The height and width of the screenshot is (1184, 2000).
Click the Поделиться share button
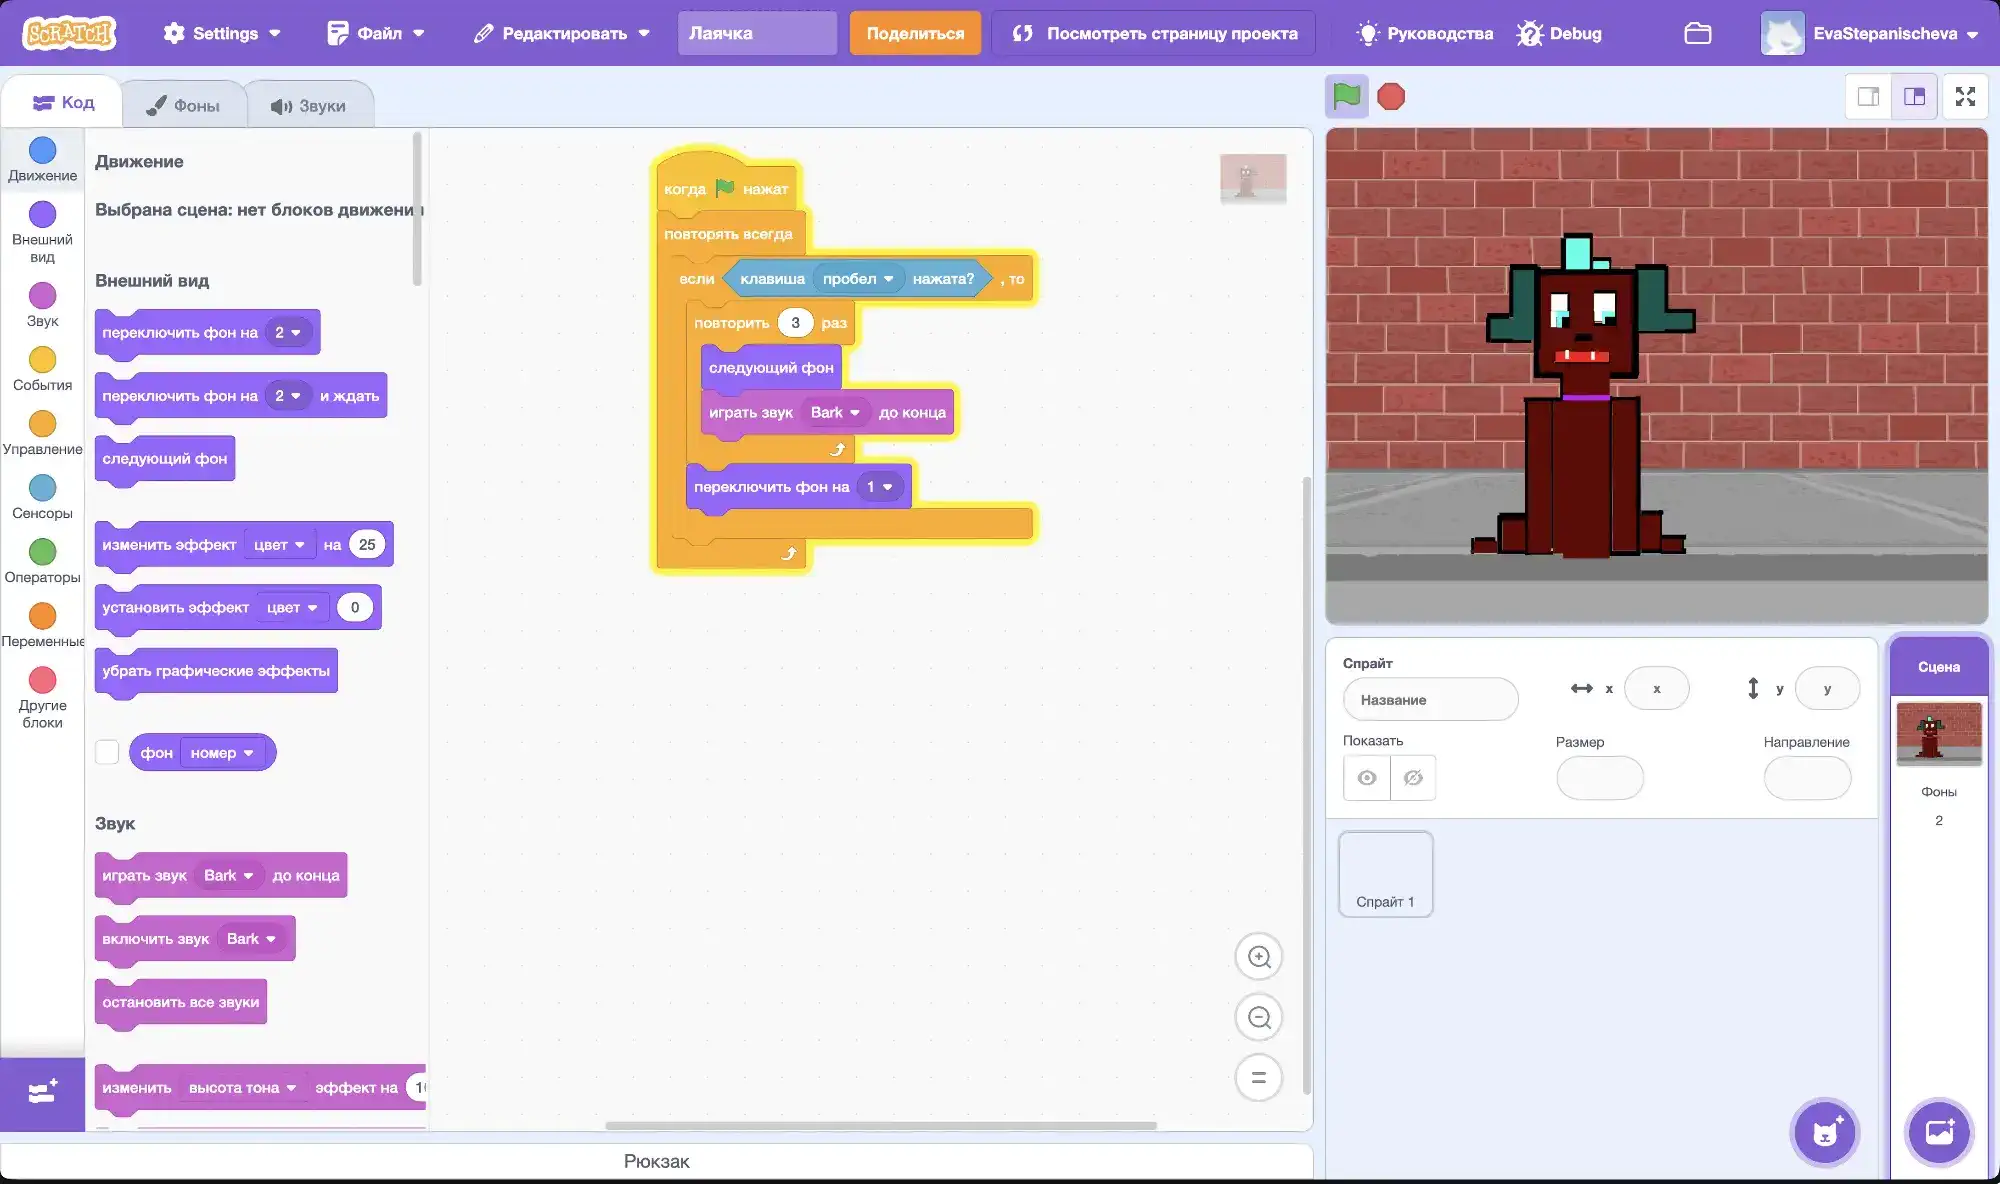point(915,33)
